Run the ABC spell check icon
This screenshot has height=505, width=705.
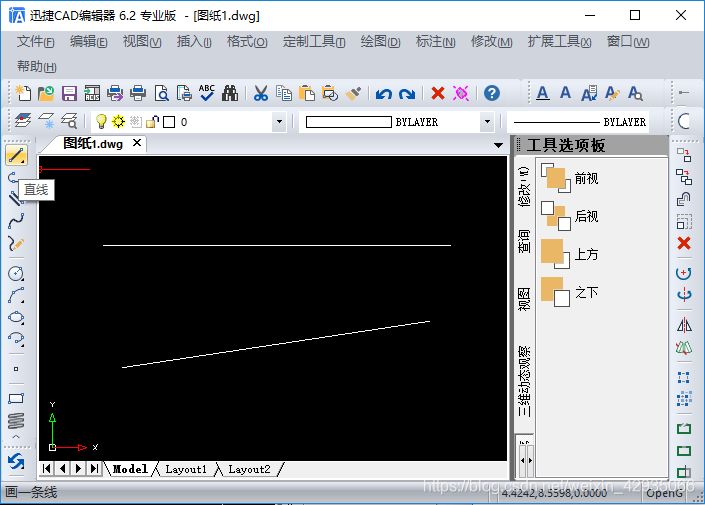point(207,93)
